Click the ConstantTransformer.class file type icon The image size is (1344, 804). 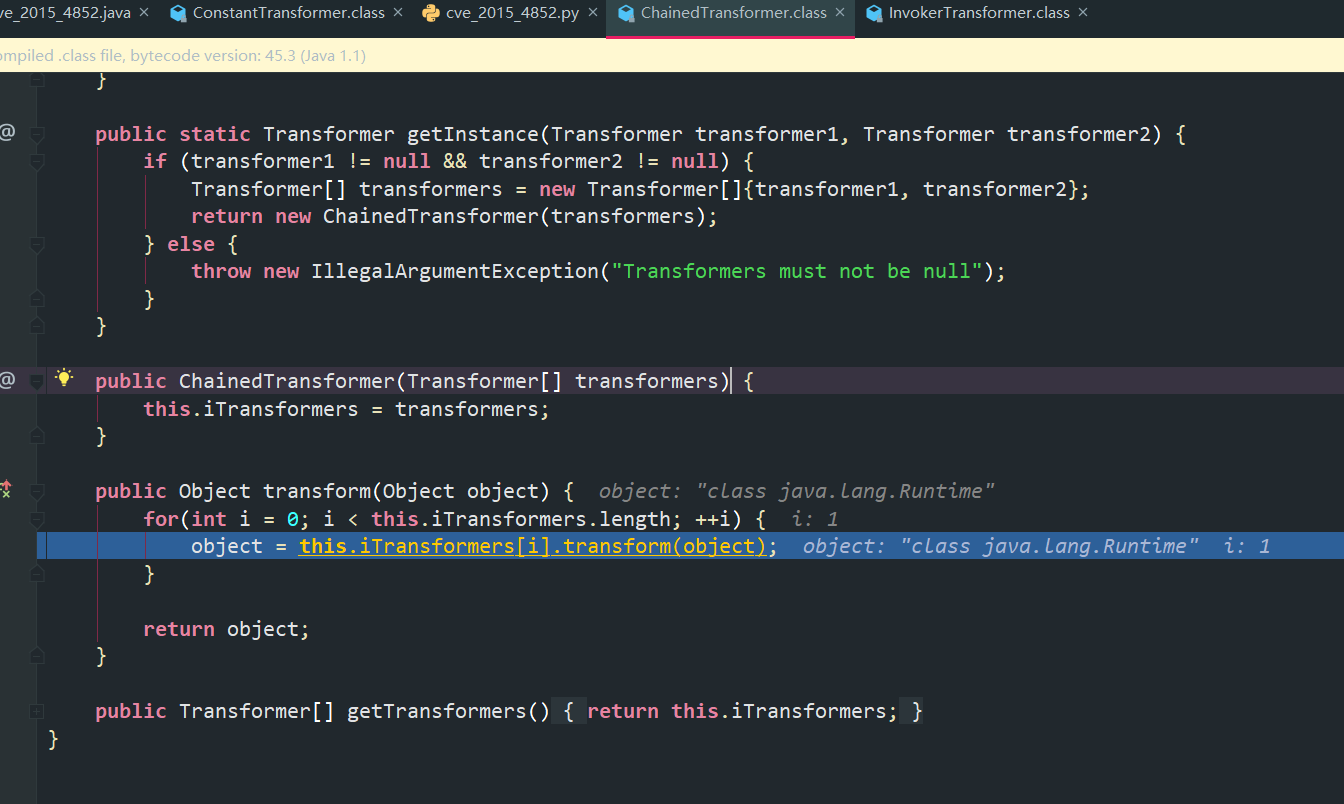tap(179, 13)
